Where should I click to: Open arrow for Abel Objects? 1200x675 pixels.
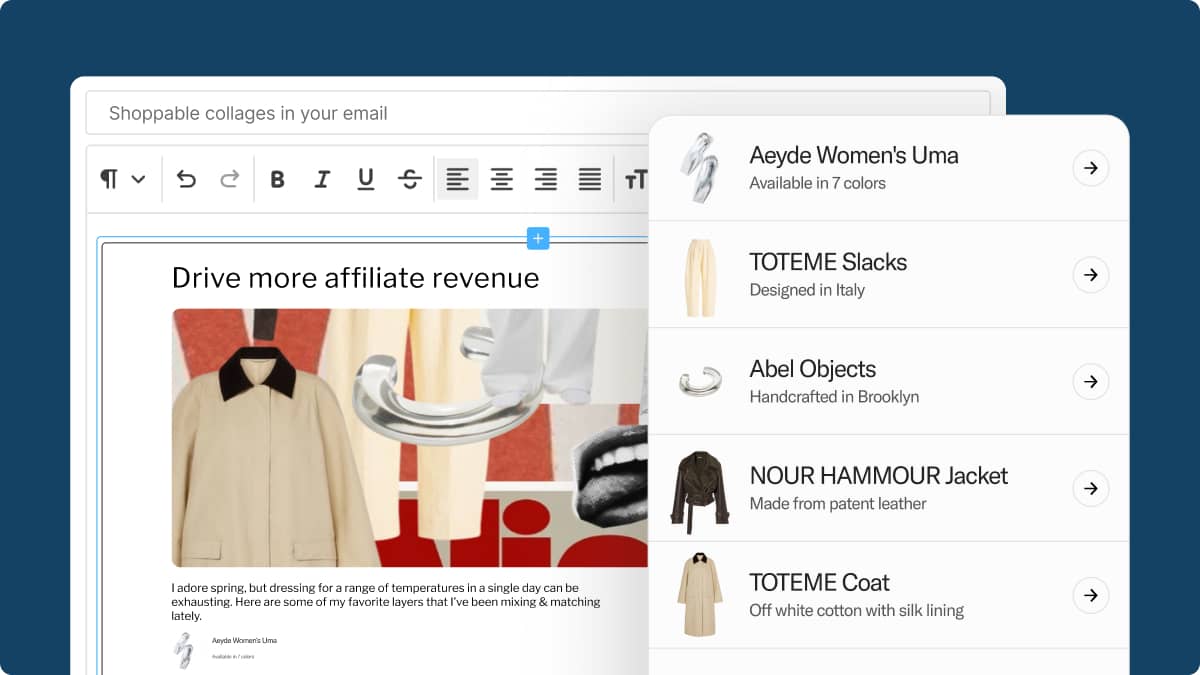[x=1091, y=381]
